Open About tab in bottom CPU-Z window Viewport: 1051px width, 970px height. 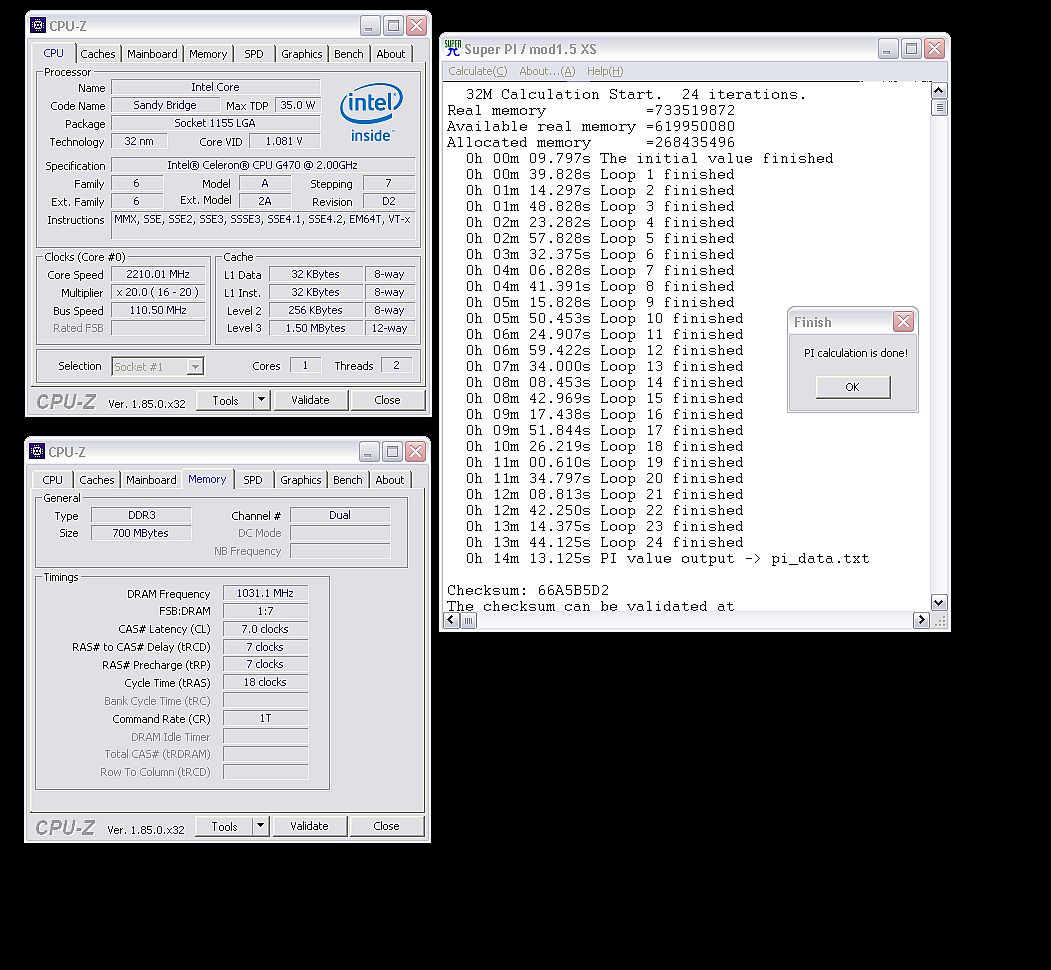pos(389,480)
